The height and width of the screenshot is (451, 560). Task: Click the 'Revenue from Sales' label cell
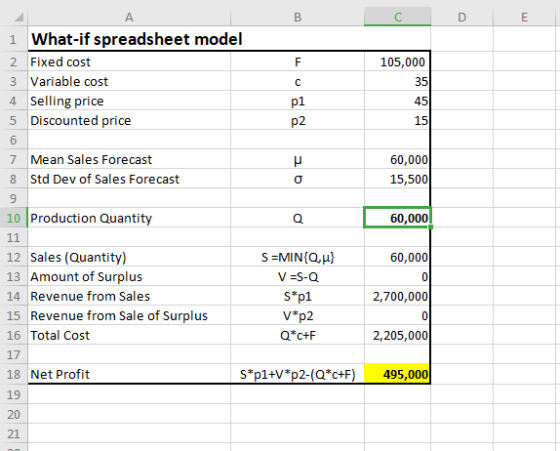pyautogui.click(x=129, y=296)
